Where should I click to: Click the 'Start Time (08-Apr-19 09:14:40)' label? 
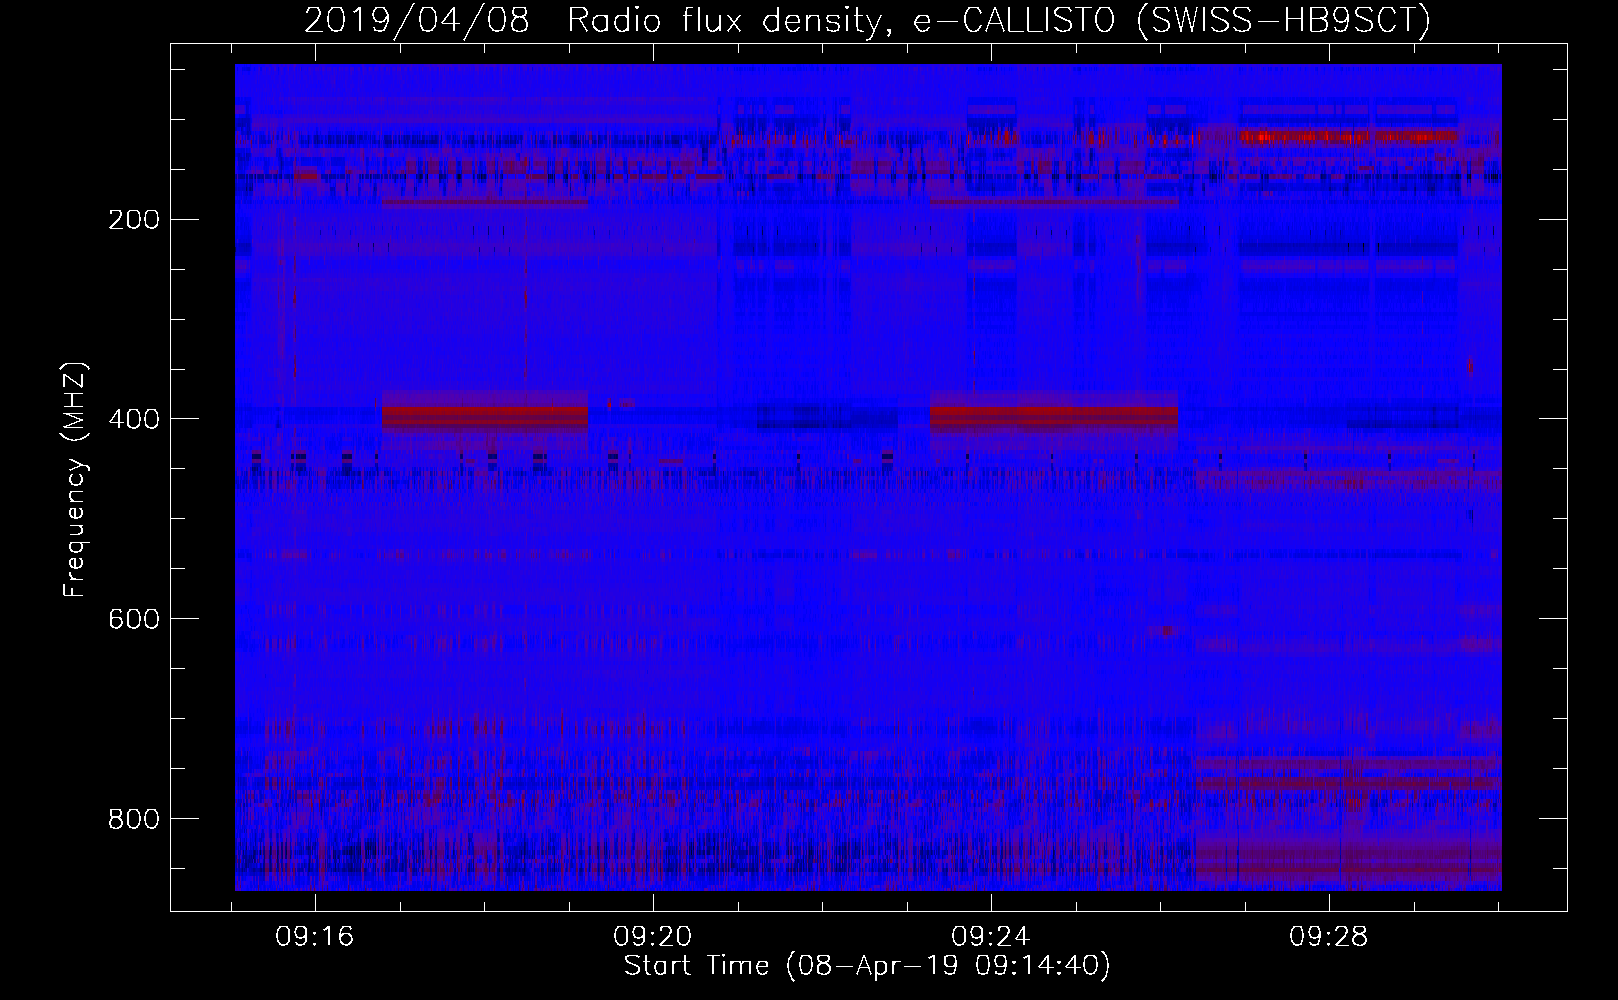[867, 966]
